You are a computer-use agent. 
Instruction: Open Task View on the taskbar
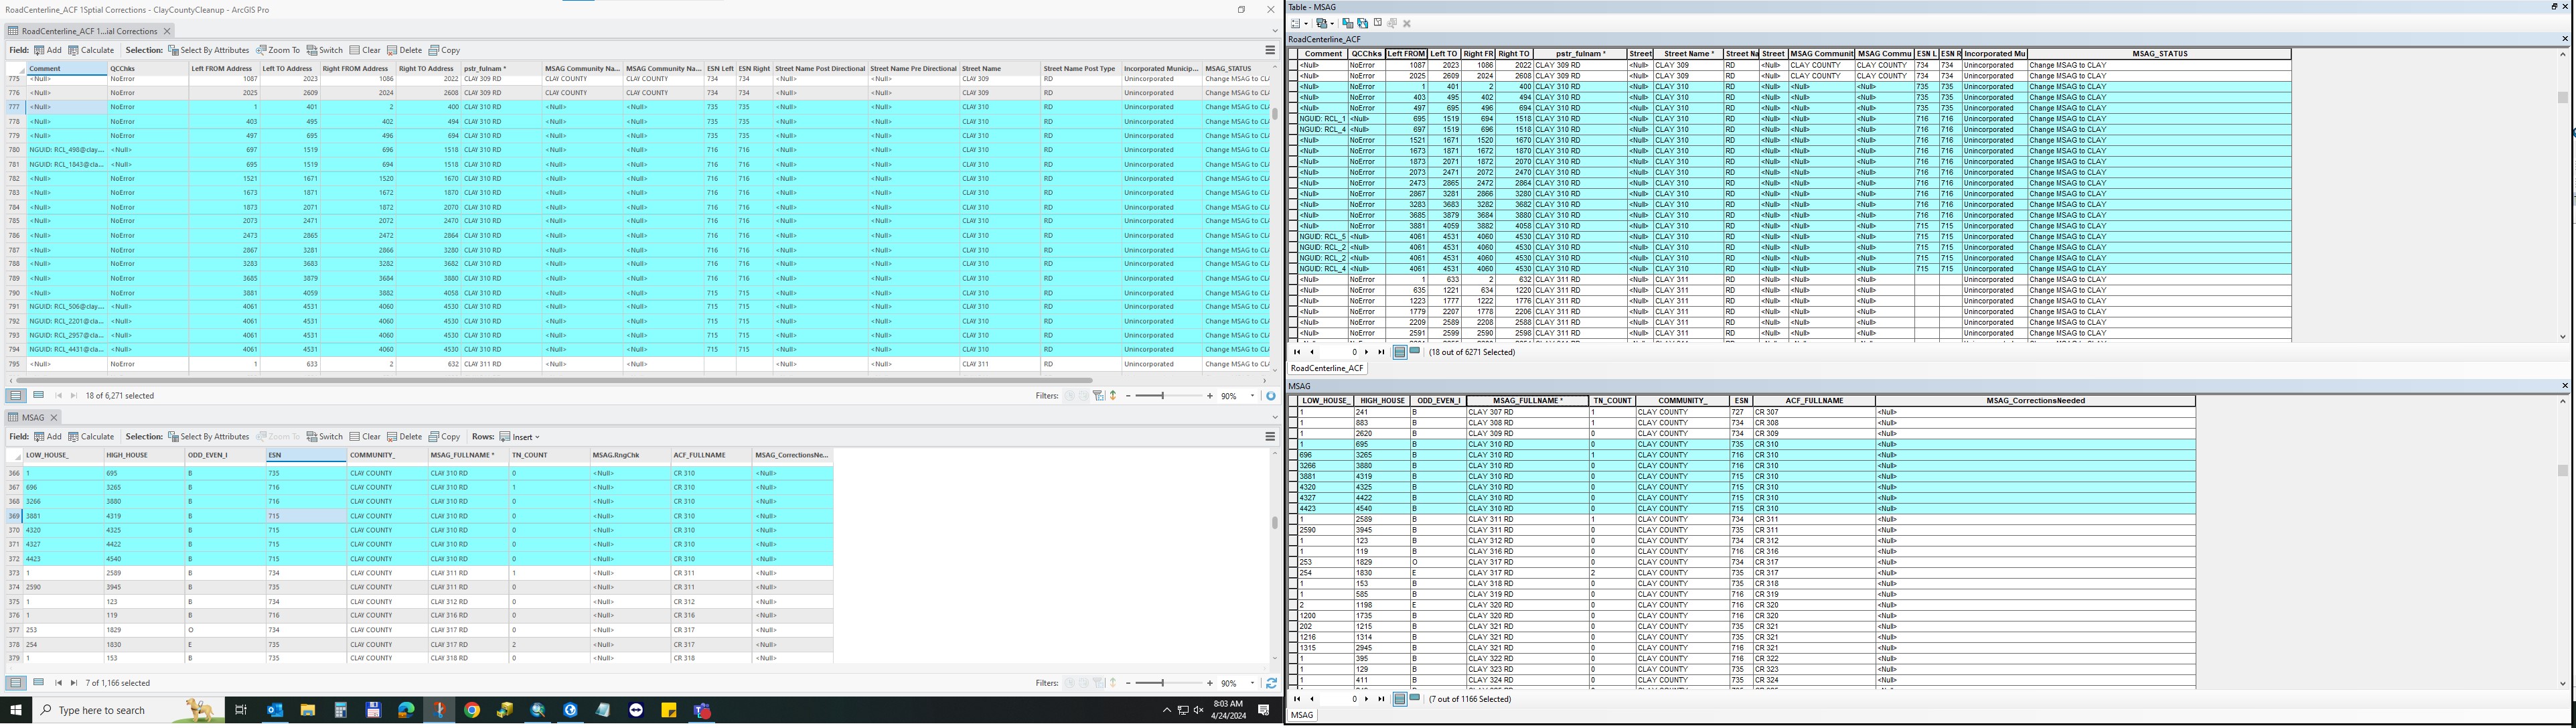coord(240,710)
